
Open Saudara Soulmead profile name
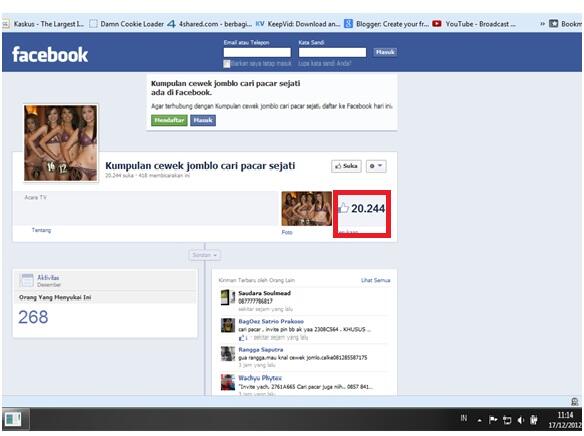[x=264, y=293]
